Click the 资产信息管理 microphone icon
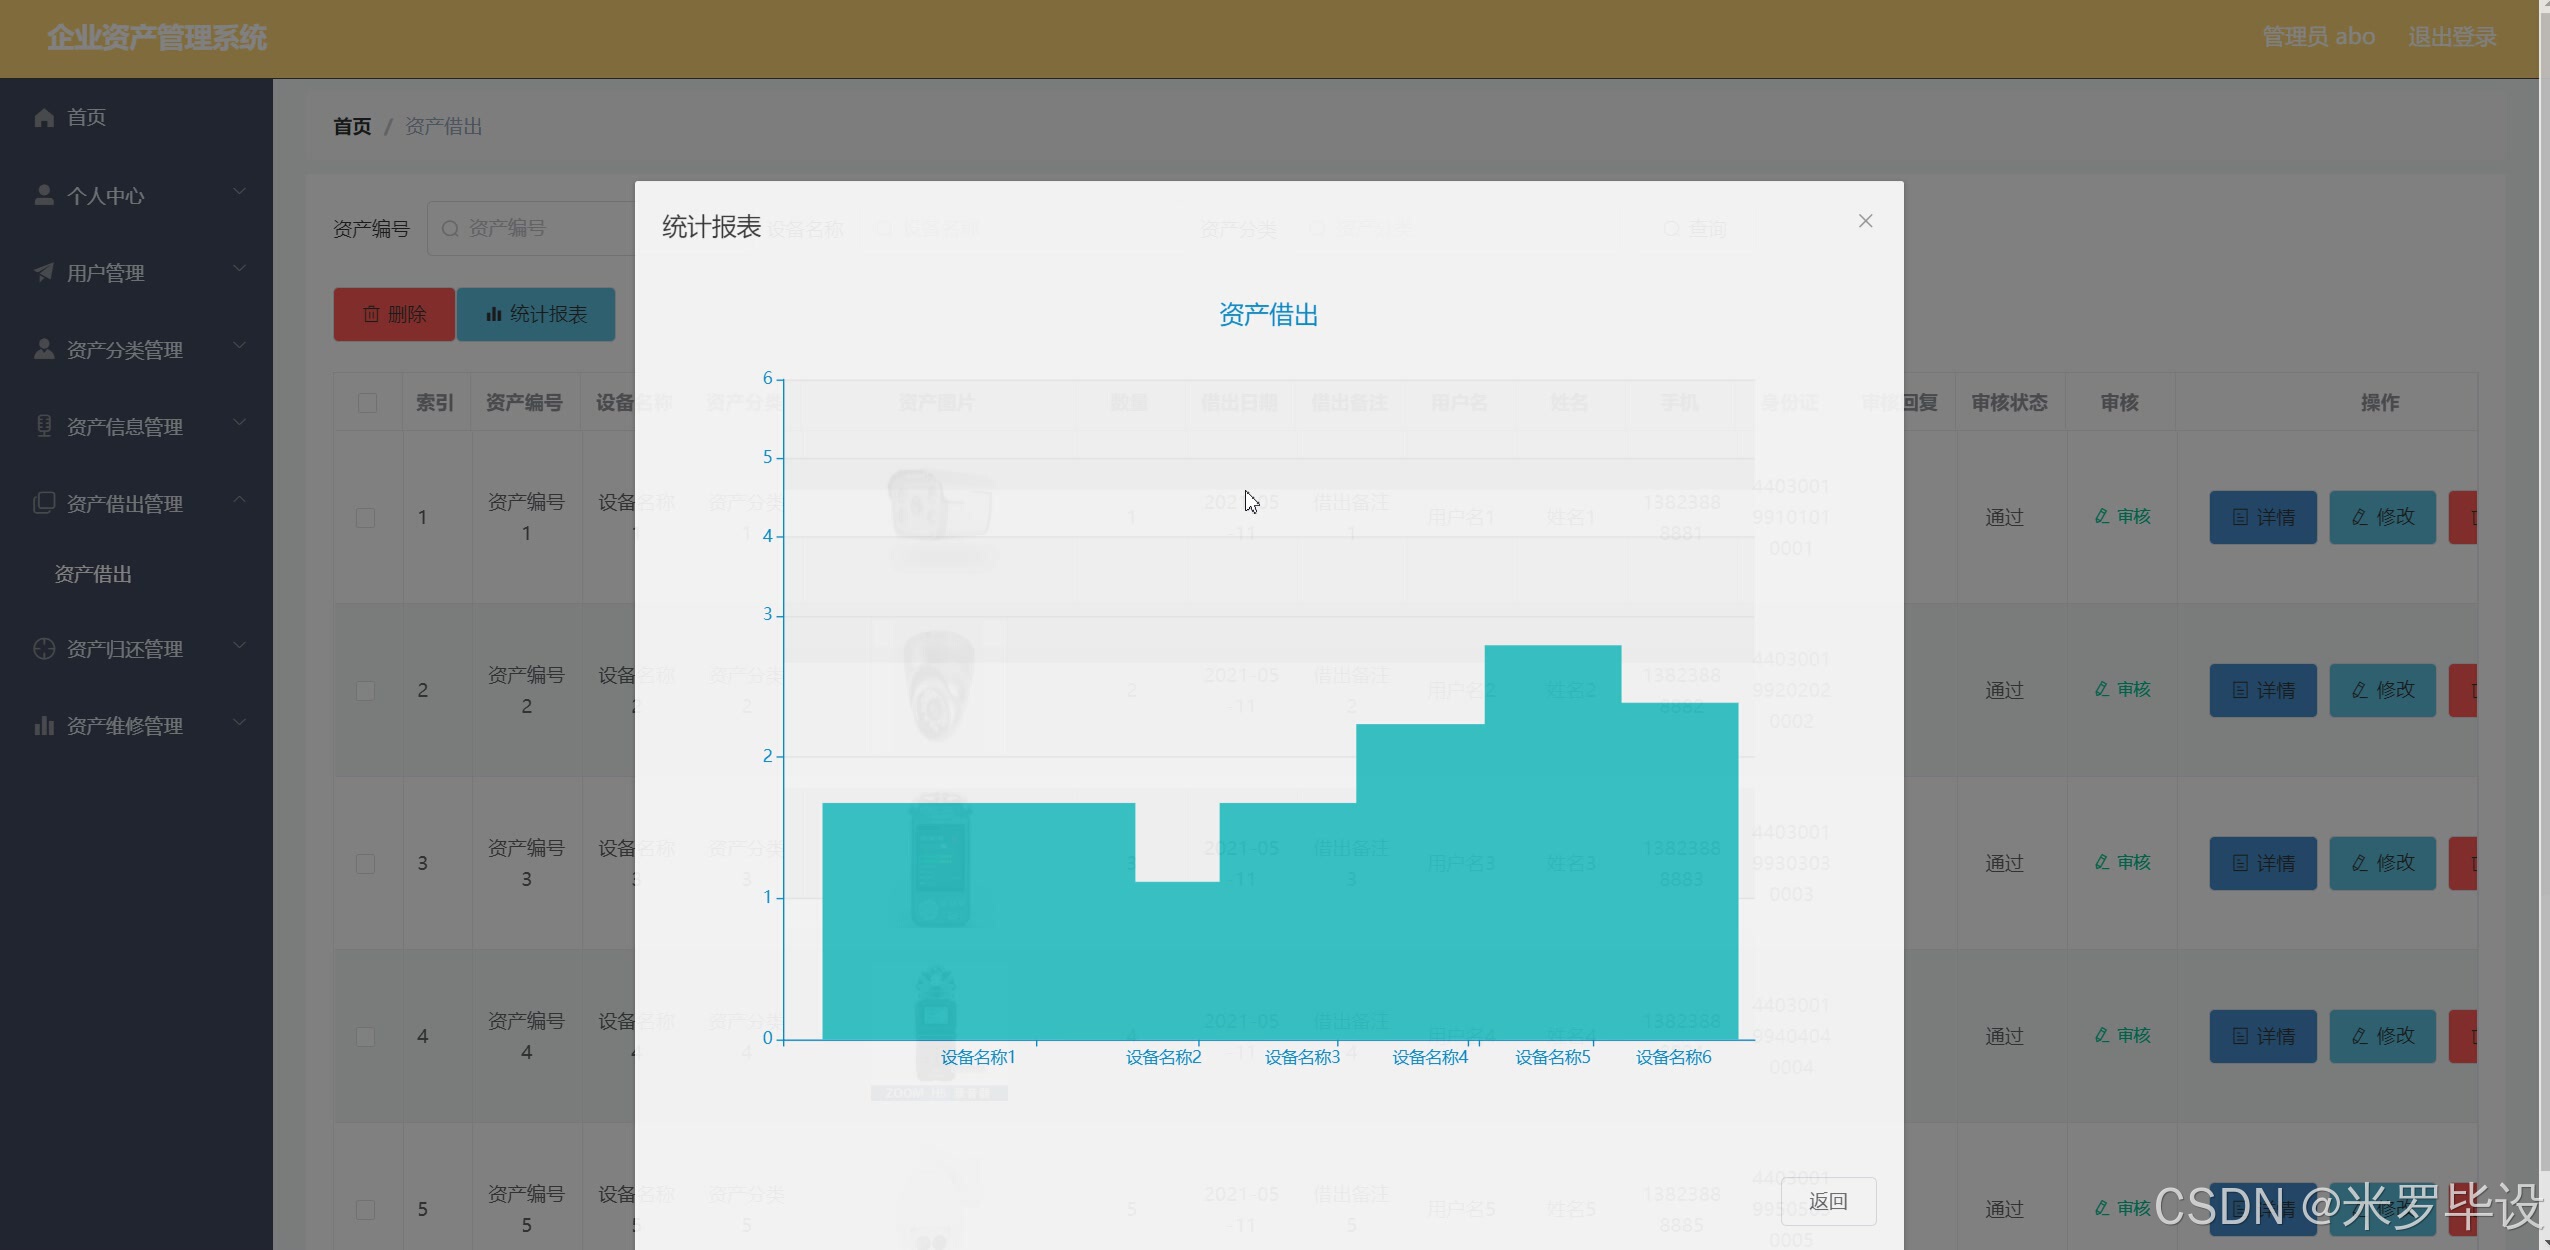 click(44, 426)
